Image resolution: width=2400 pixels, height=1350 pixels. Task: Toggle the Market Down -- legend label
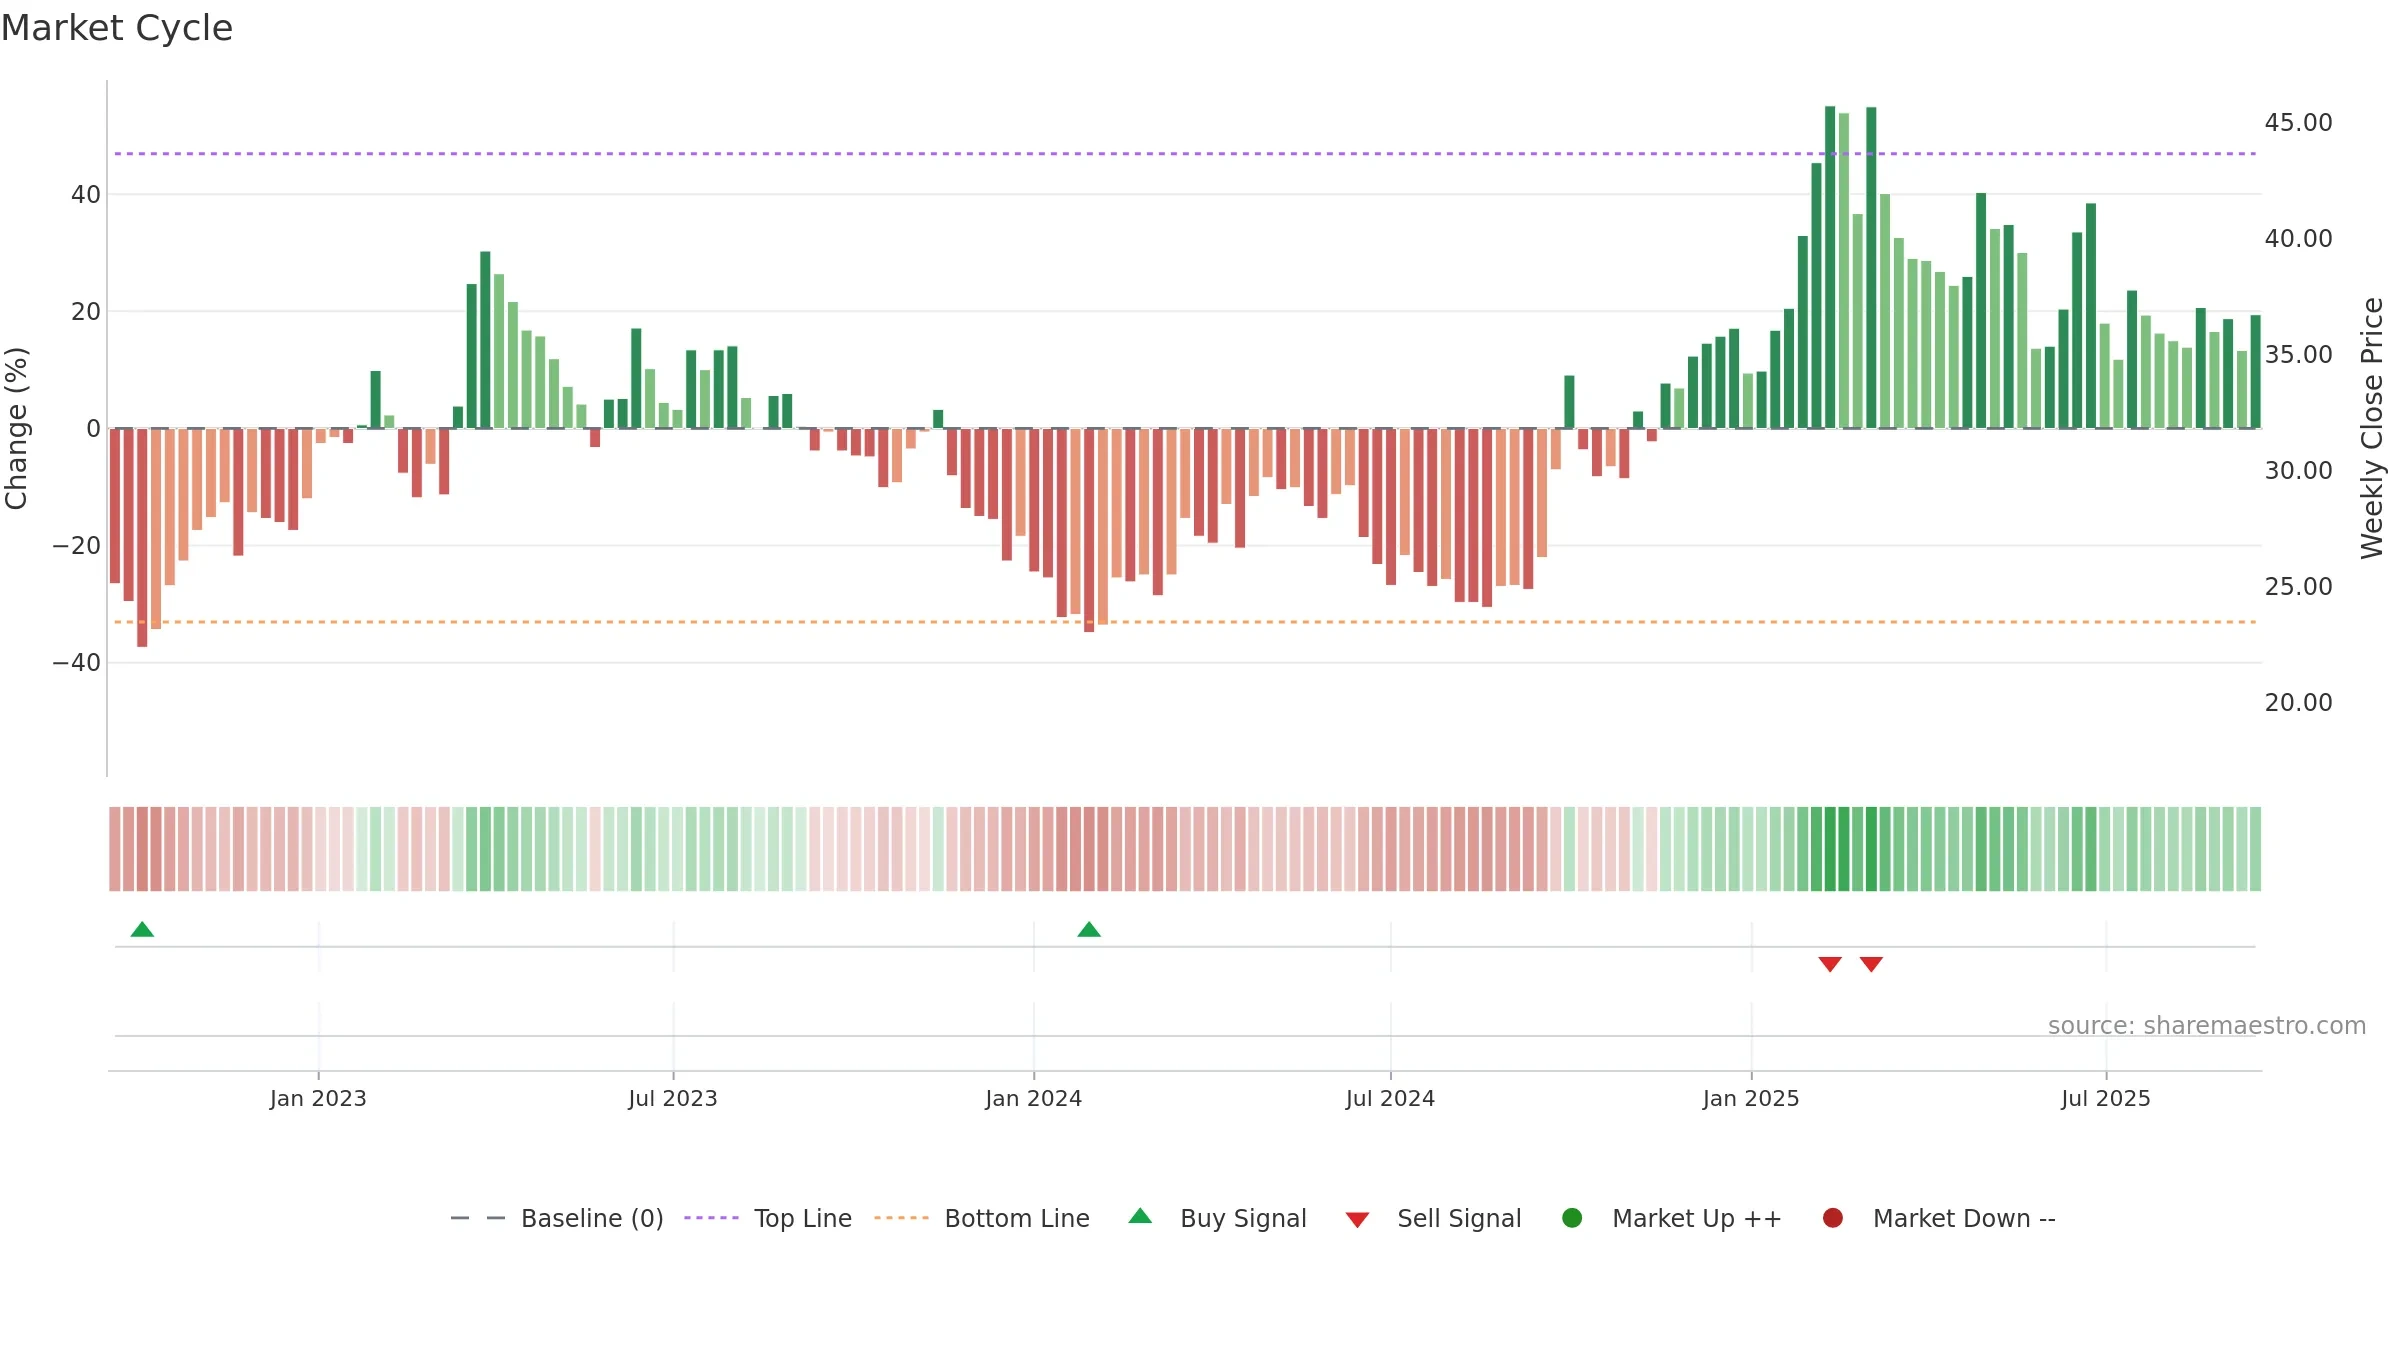click(1964, 1218)
